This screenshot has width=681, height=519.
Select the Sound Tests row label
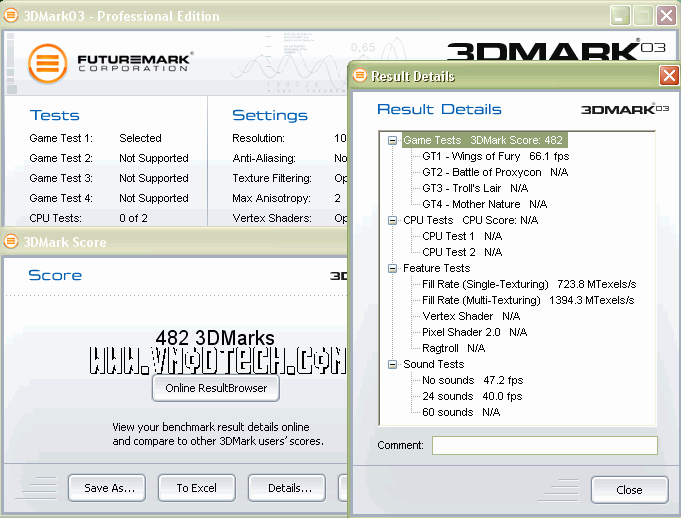(x=433, y=364)
